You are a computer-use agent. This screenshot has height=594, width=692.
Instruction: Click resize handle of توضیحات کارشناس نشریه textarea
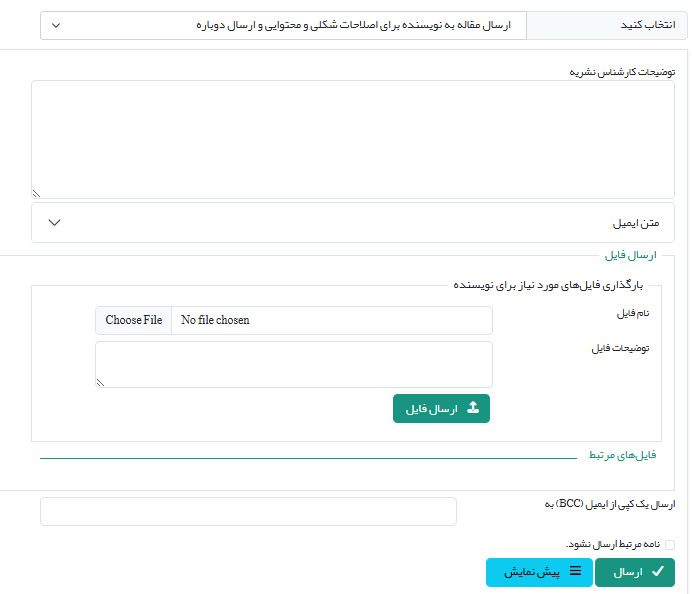(x=36, y=194)
